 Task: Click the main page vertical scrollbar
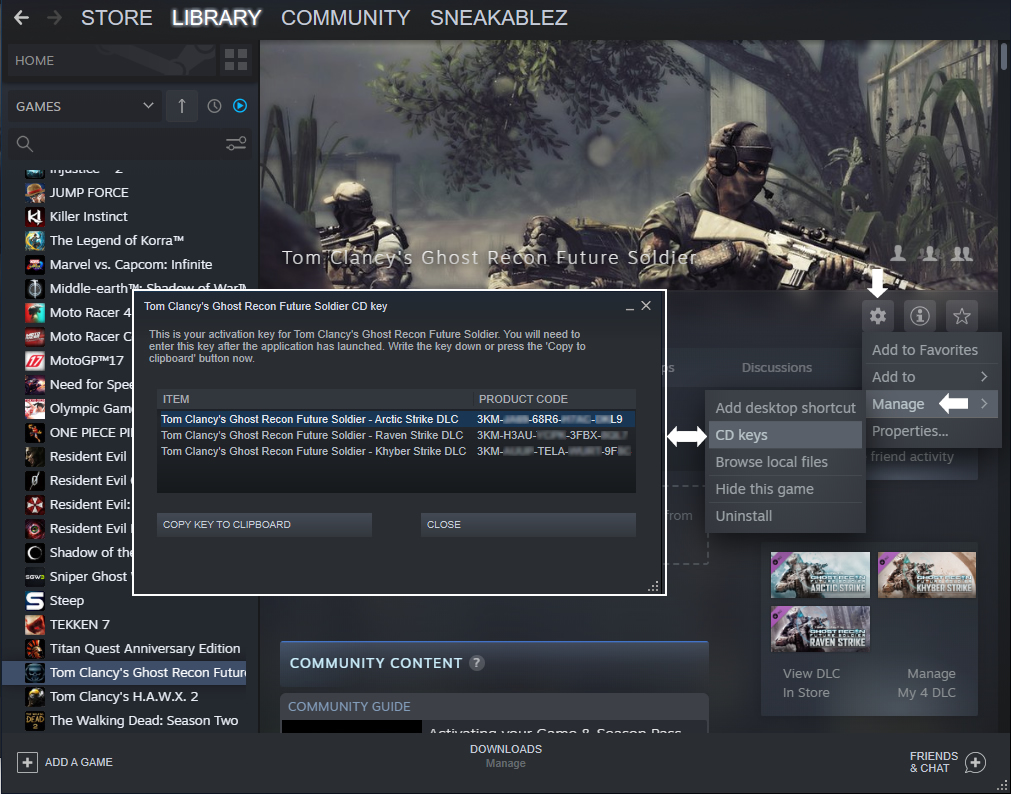(x=1004, y=56)
